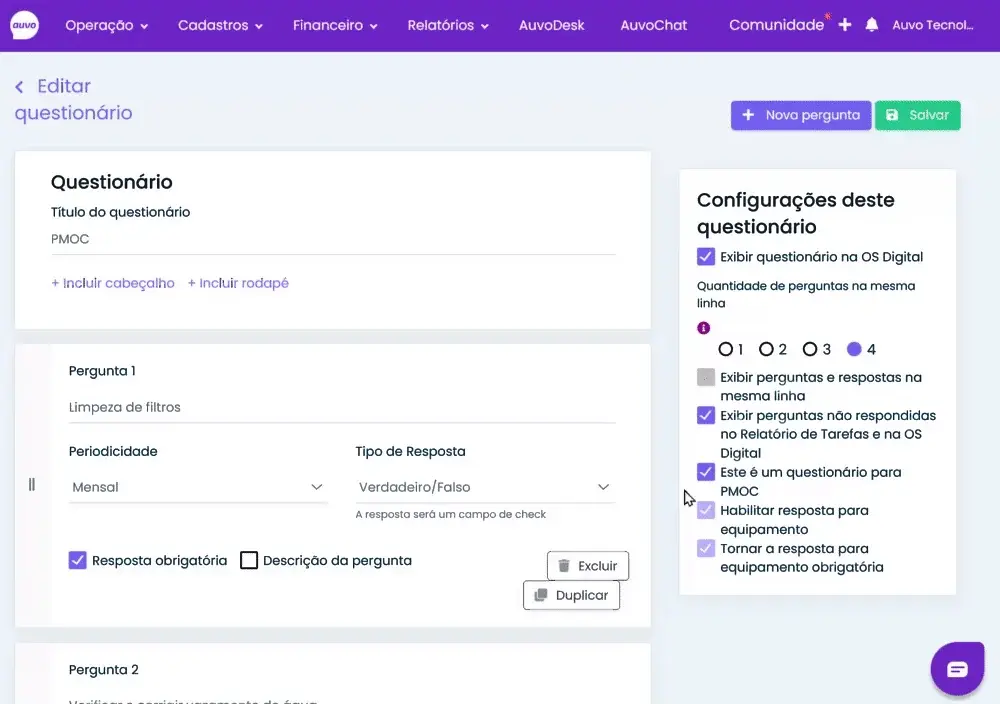
Task: Open the Financeiro menu
Action: click(x=335, y=26)
